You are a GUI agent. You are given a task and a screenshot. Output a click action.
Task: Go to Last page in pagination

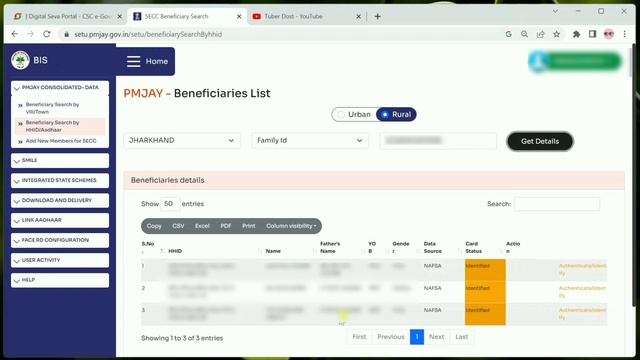point(462,337)
